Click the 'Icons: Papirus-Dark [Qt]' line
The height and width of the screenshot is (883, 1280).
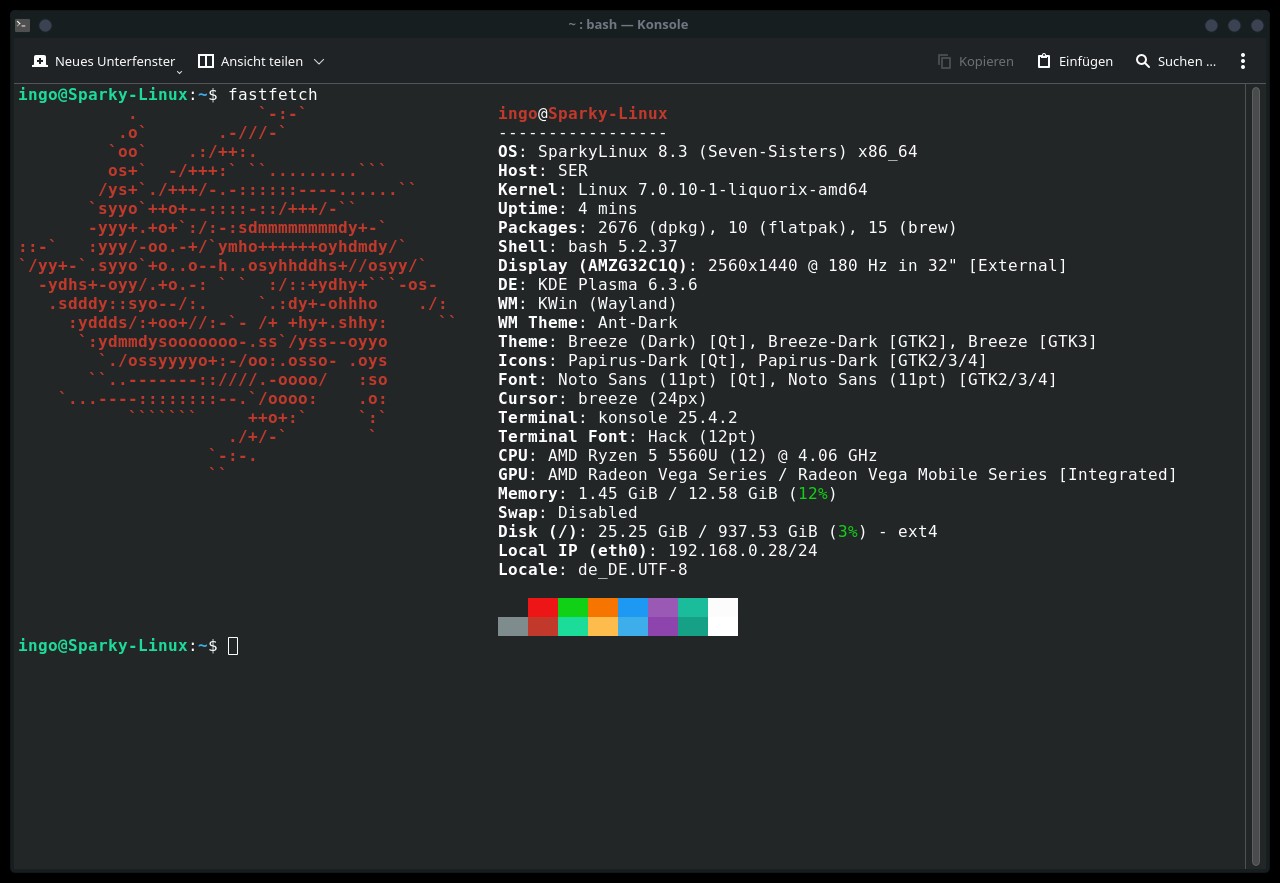[743, 361]
